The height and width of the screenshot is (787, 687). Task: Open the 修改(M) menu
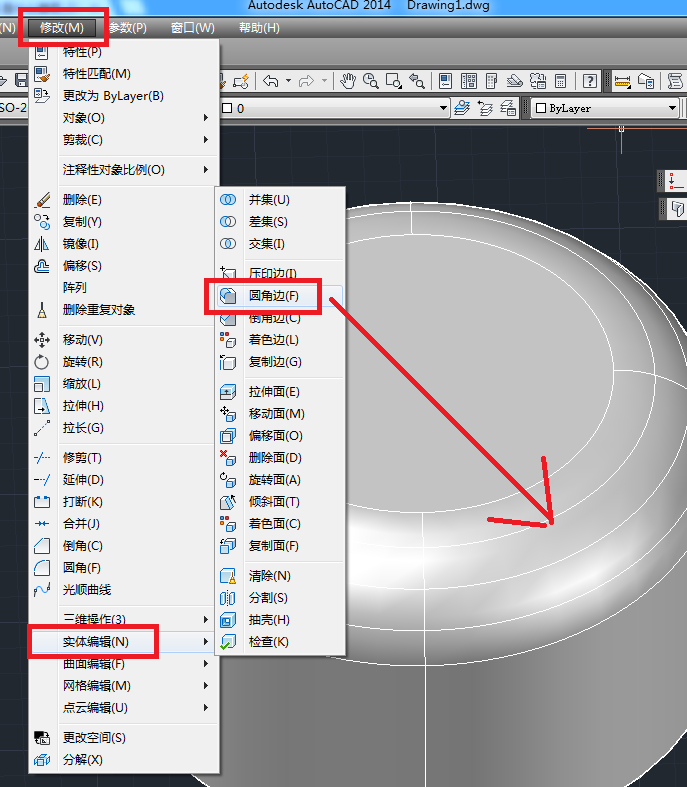tap(62, 28)
